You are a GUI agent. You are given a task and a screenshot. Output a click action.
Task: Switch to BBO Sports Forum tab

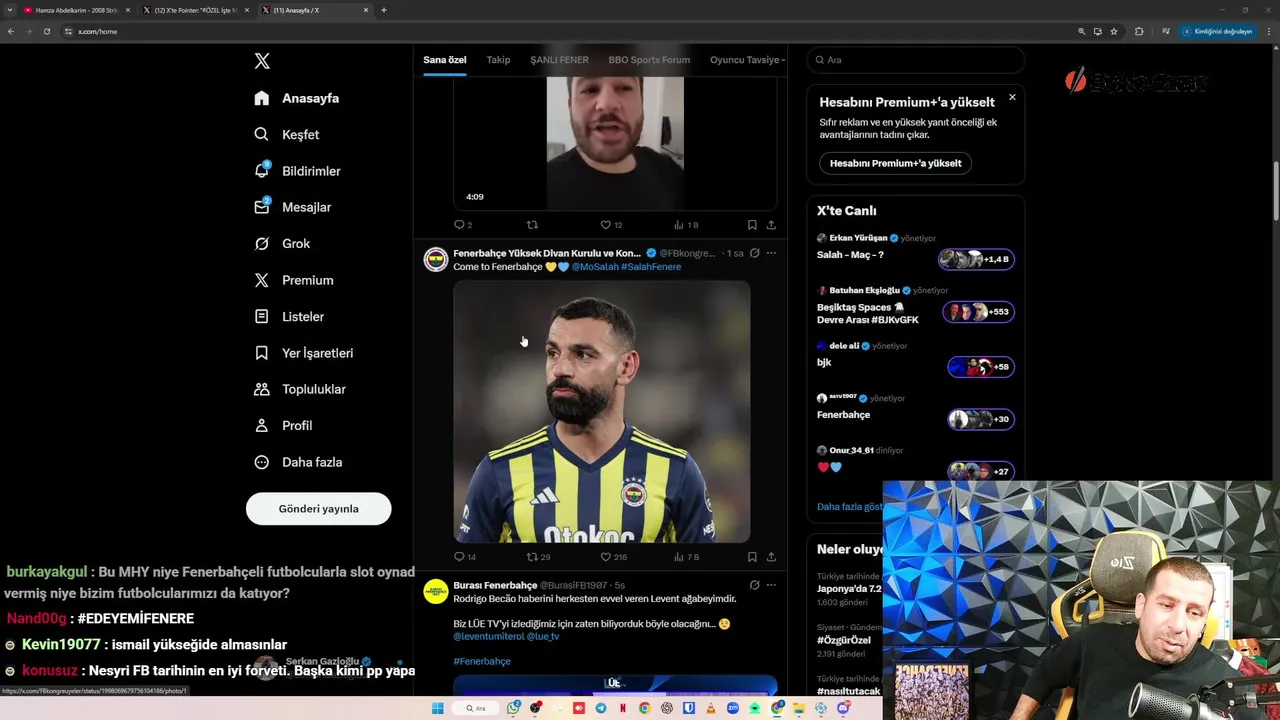click(x=649, y=60)
